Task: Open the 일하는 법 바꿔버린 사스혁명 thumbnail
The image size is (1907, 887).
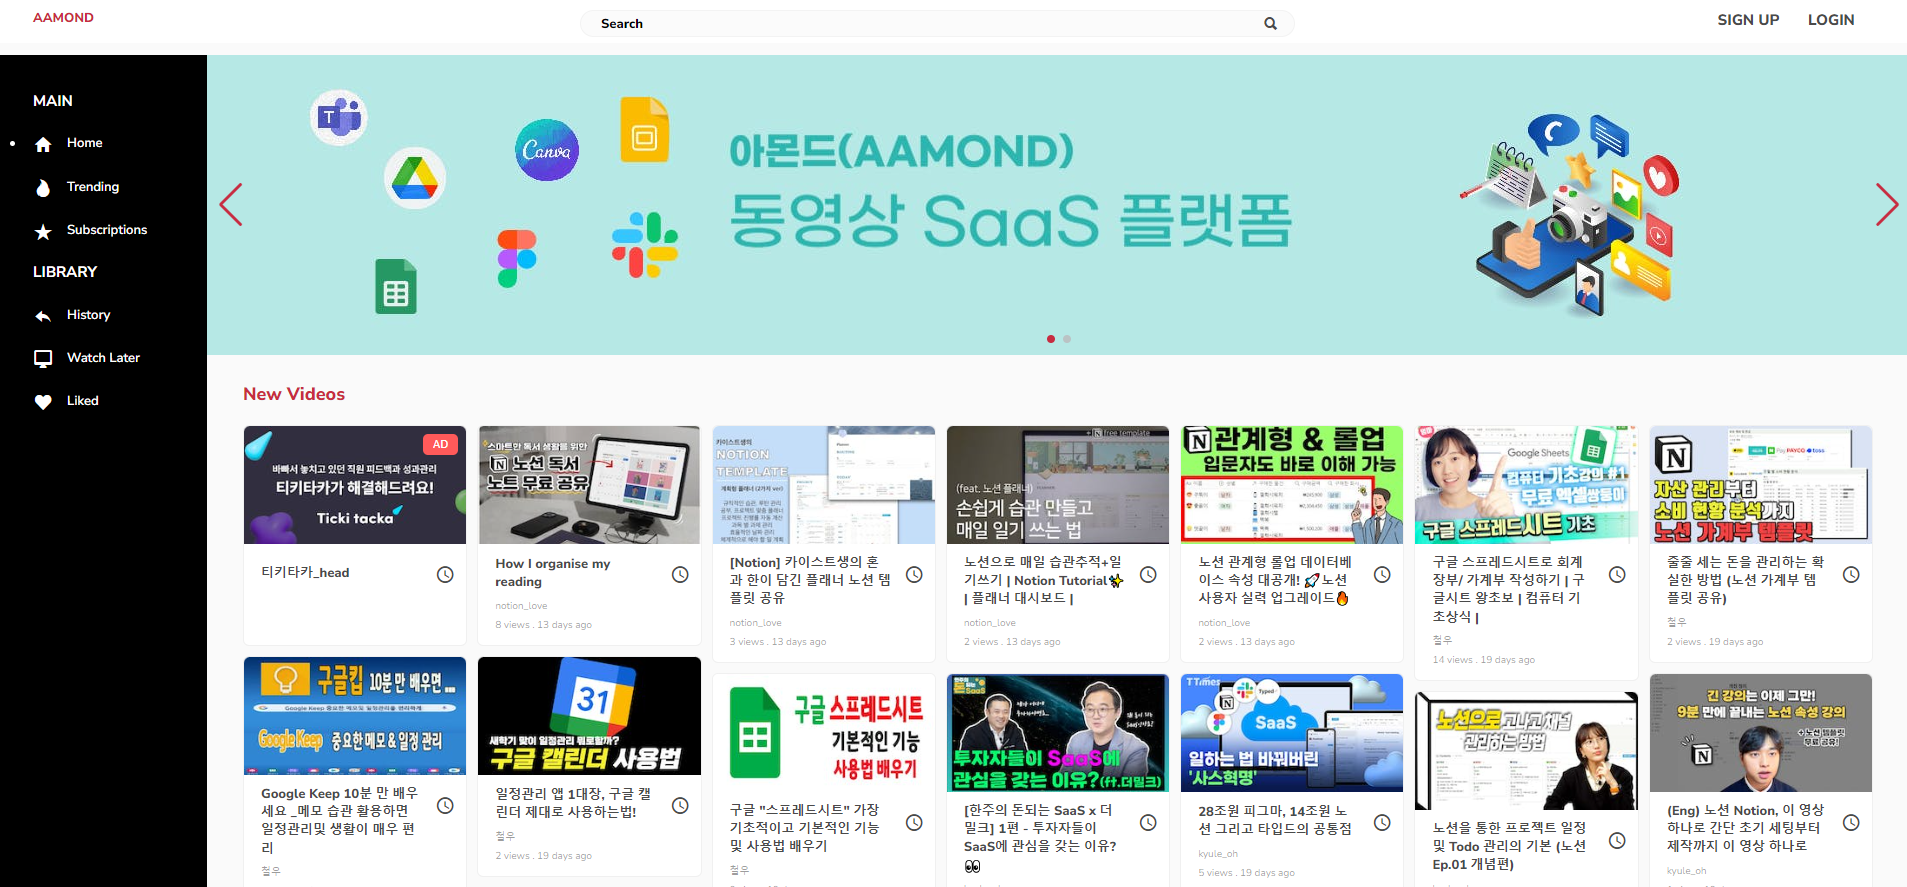Action: click(1292, 733)
